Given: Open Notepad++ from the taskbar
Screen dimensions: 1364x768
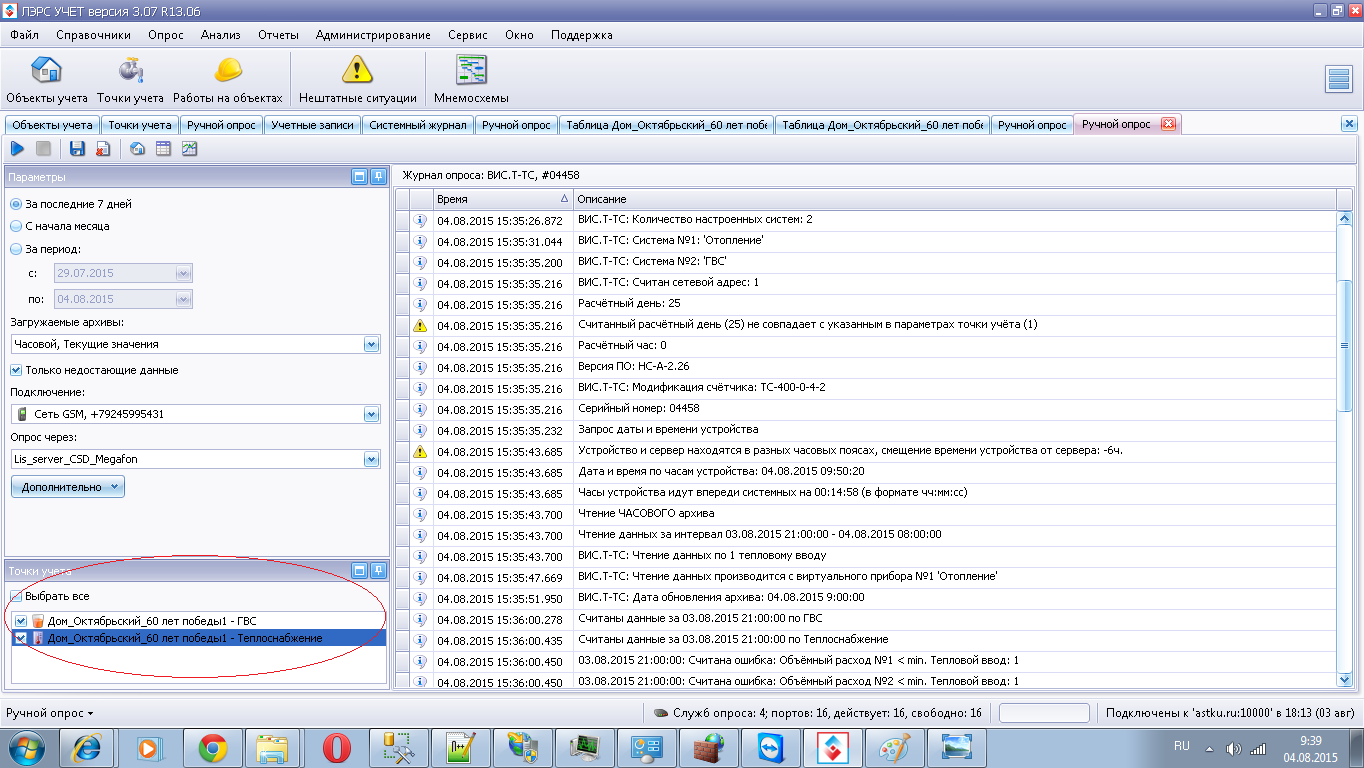Looking at the screenshot, I should tap(460, 747).
